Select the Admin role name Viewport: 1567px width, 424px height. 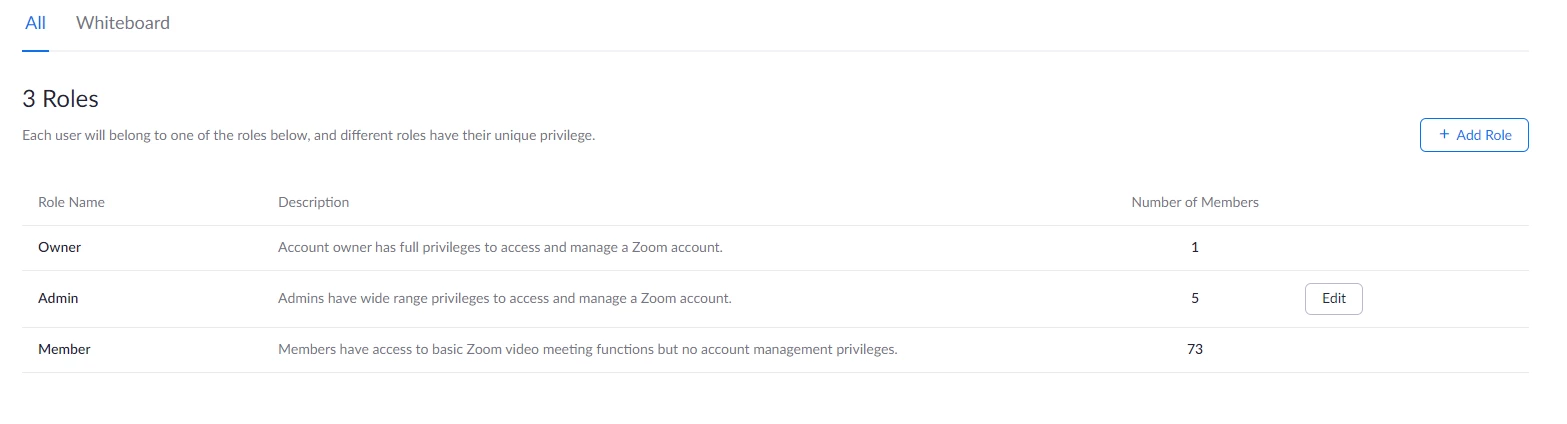click(58, 298)
